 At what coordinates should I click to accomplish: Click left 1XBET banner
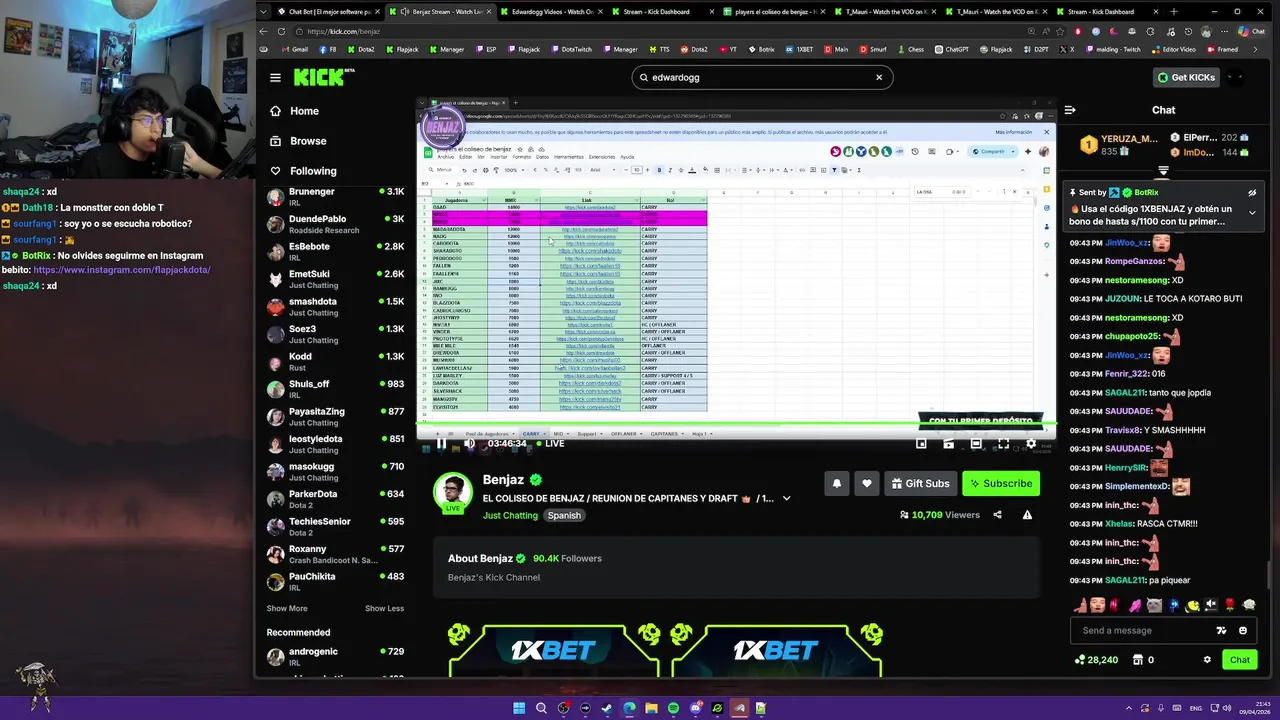[554, 650]
